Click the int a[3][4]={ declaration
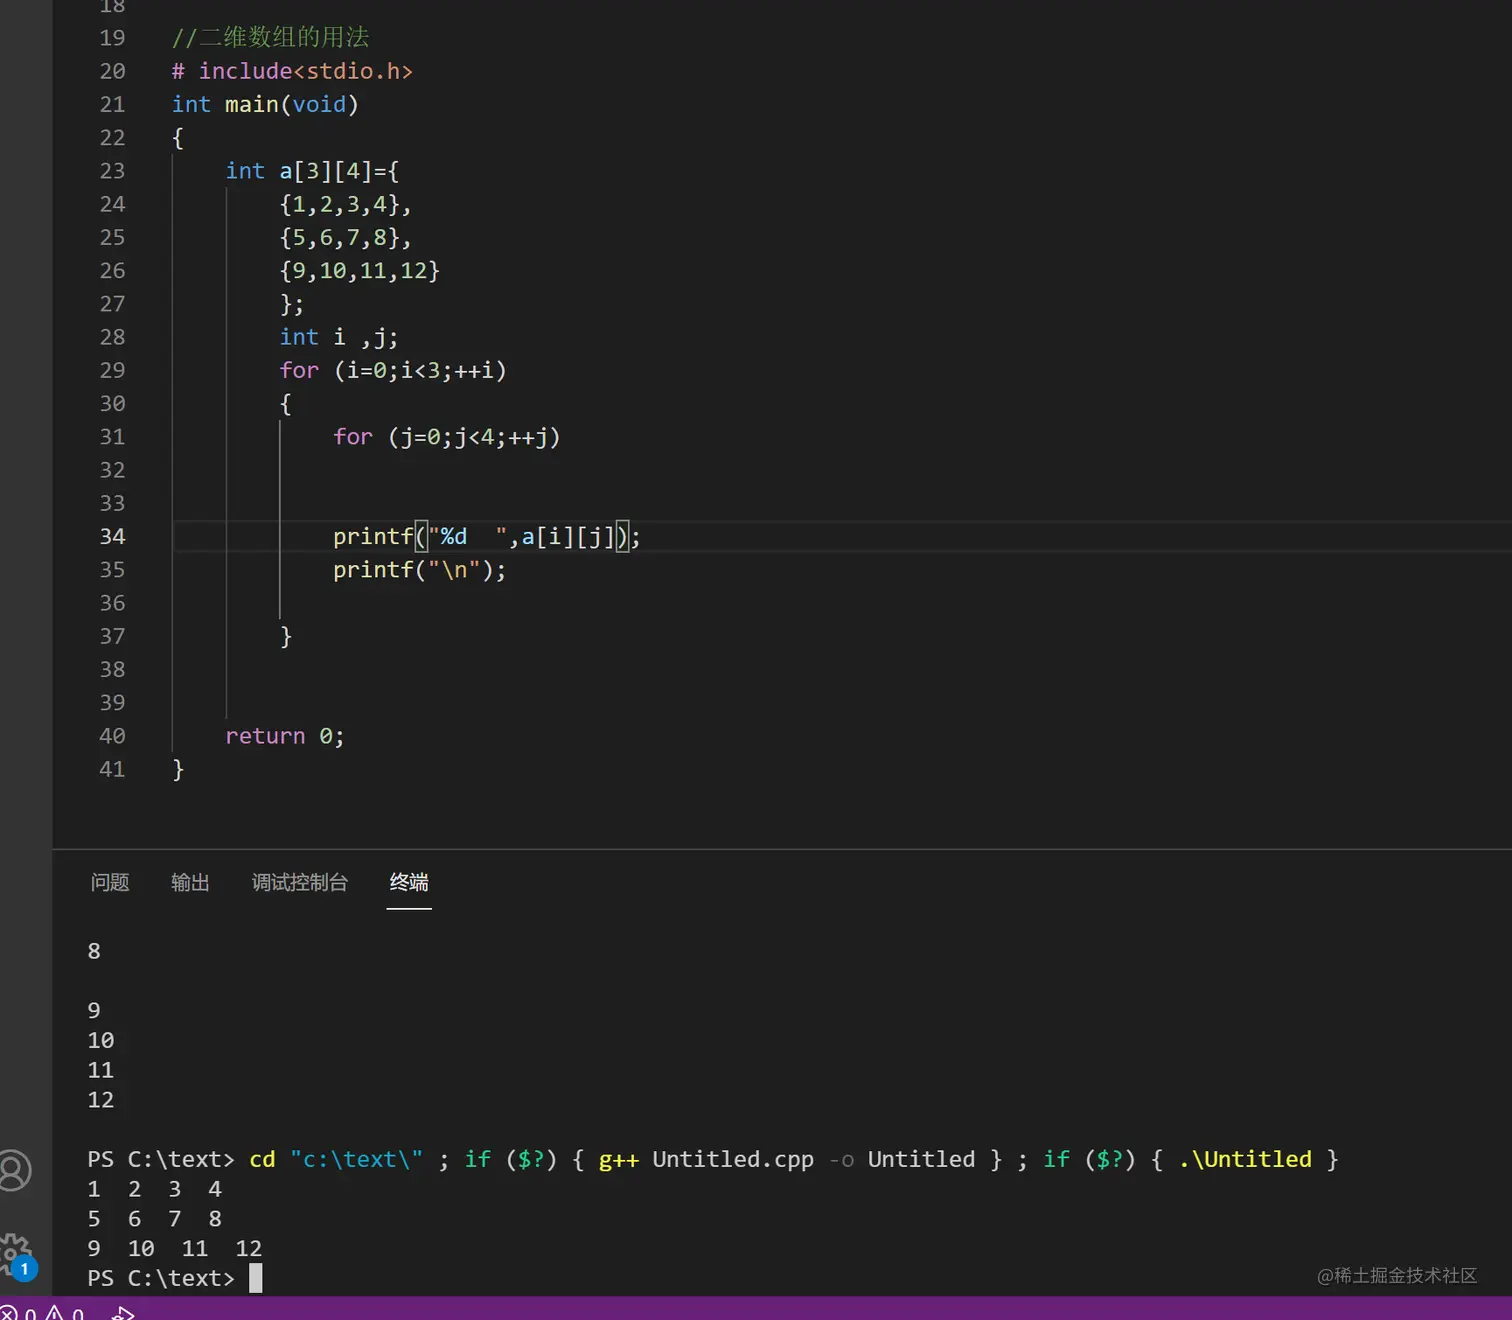This screenshot has height=1320, width=1512. tap(312, 171)
